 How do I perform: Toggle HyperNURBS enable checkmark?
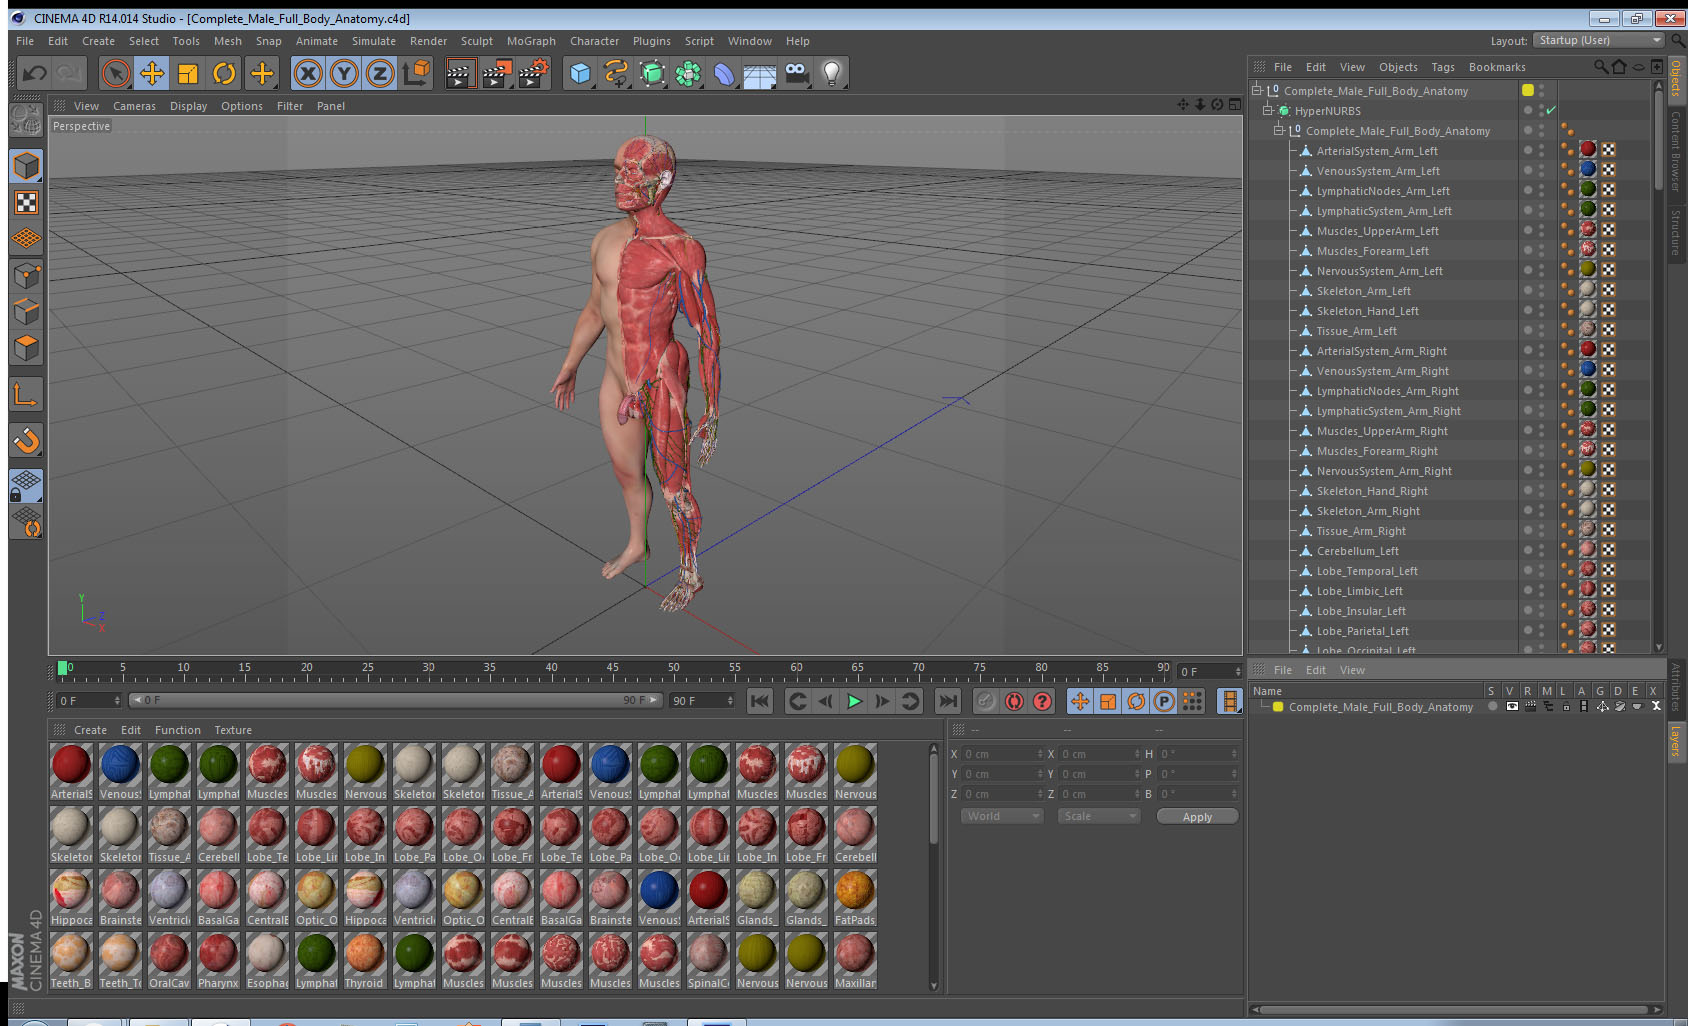coord(1551,110)
